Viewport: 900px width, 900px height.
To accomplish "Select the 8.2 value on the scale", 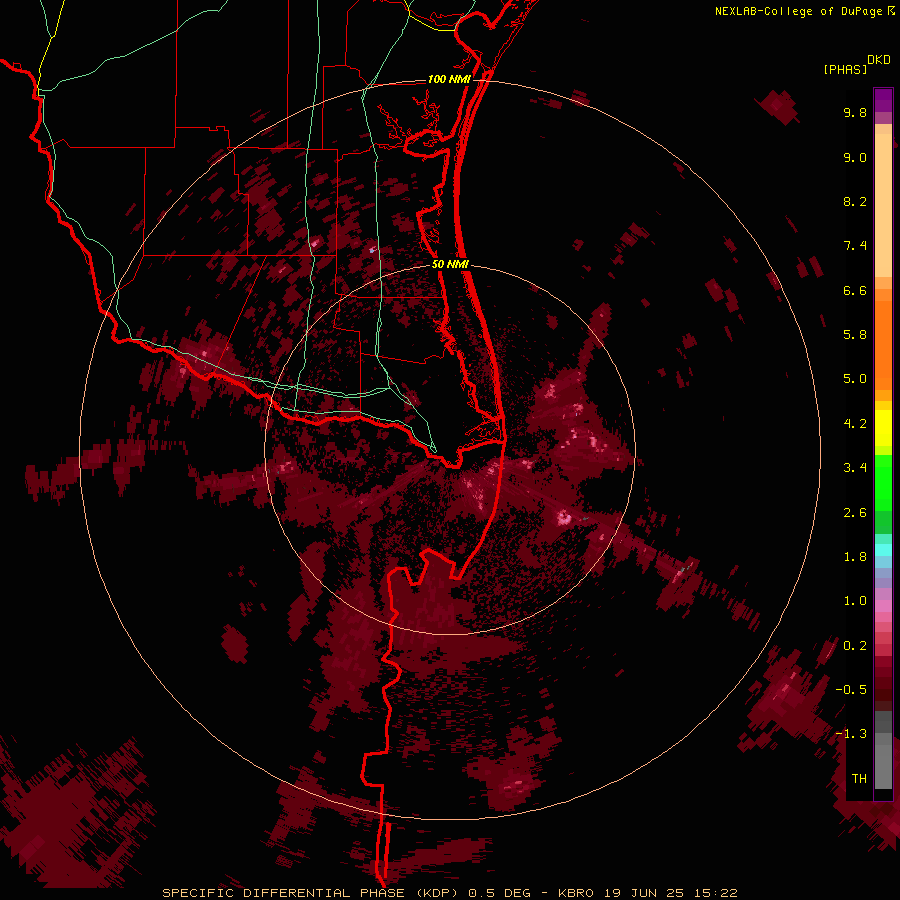I will 855,201.
